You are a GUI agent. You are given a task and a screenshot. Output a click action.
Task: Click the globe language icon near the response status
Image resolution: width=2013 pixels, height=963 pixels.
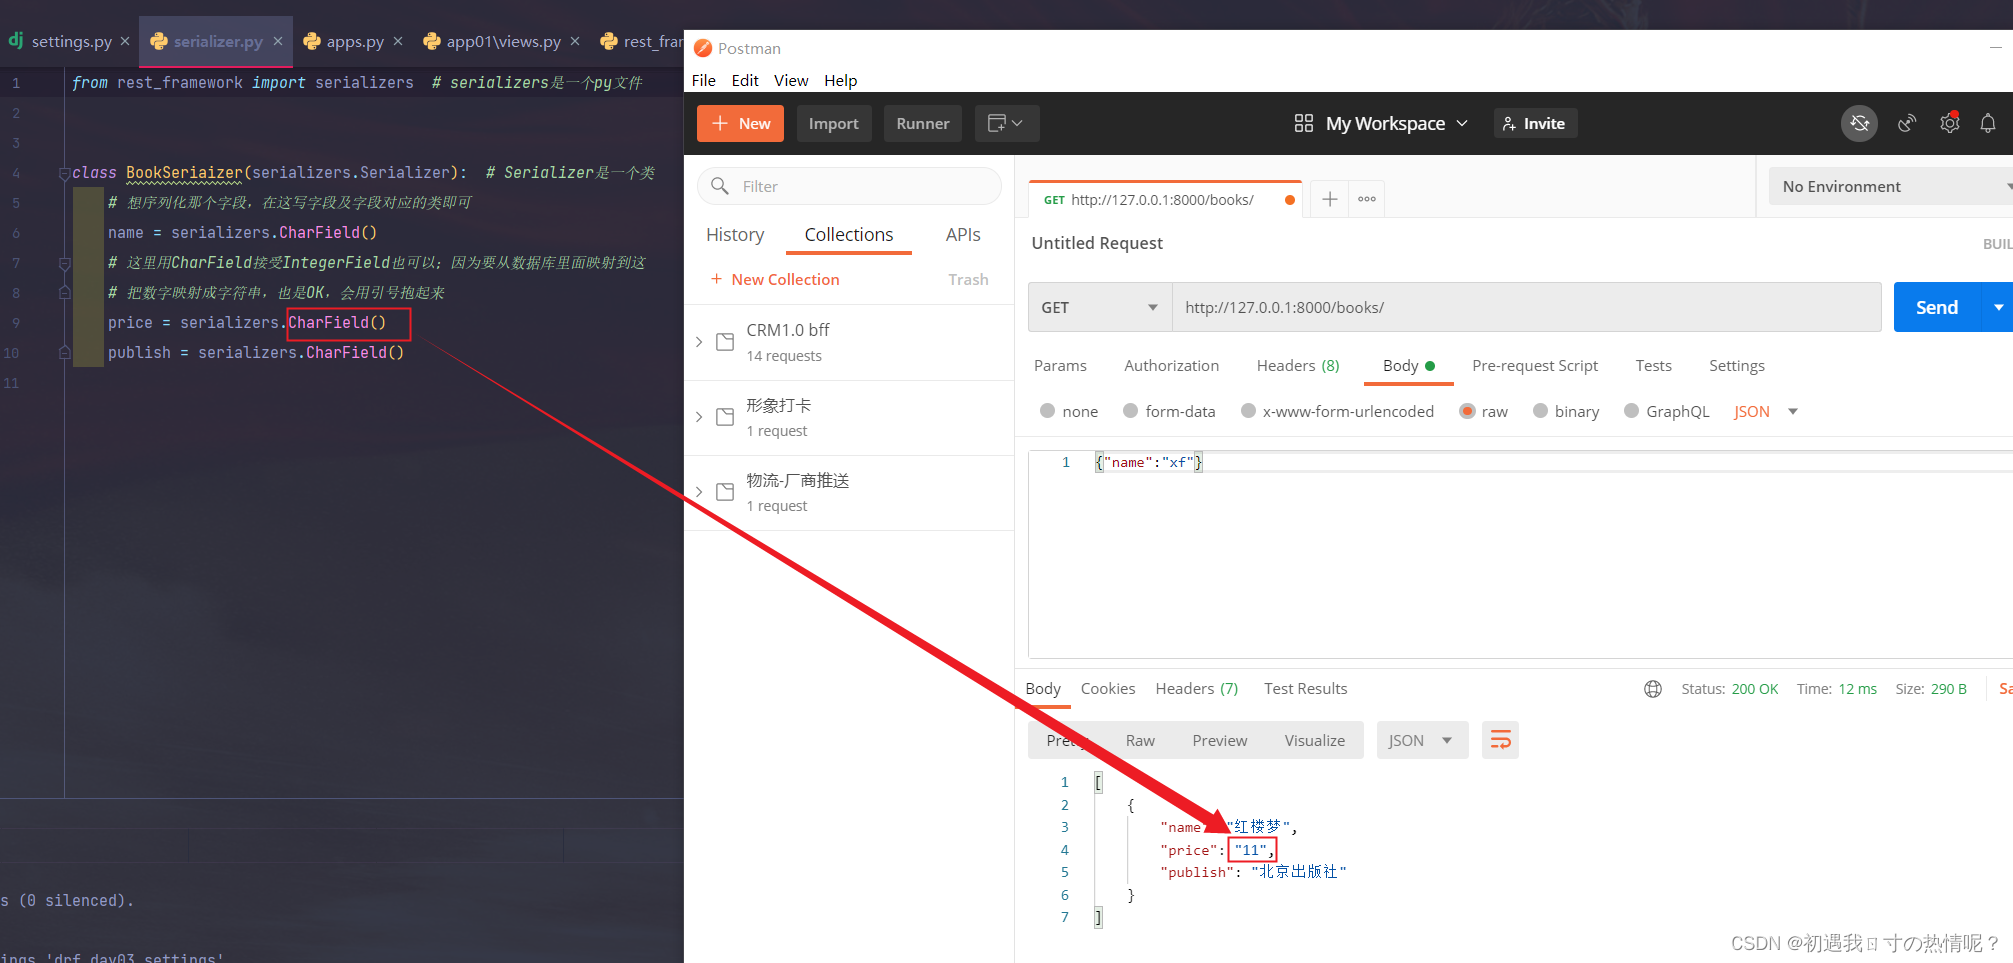coord(1653,688)
